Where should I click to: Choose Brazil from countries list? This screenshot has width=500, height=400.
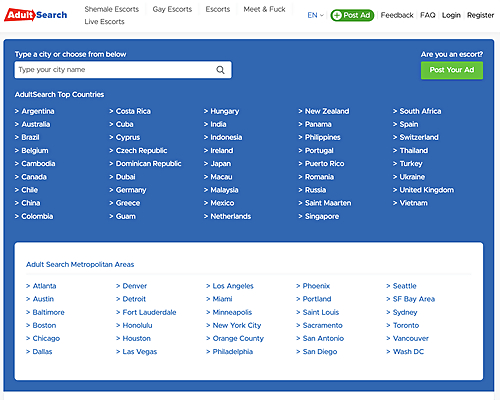[x=30, y=137]
